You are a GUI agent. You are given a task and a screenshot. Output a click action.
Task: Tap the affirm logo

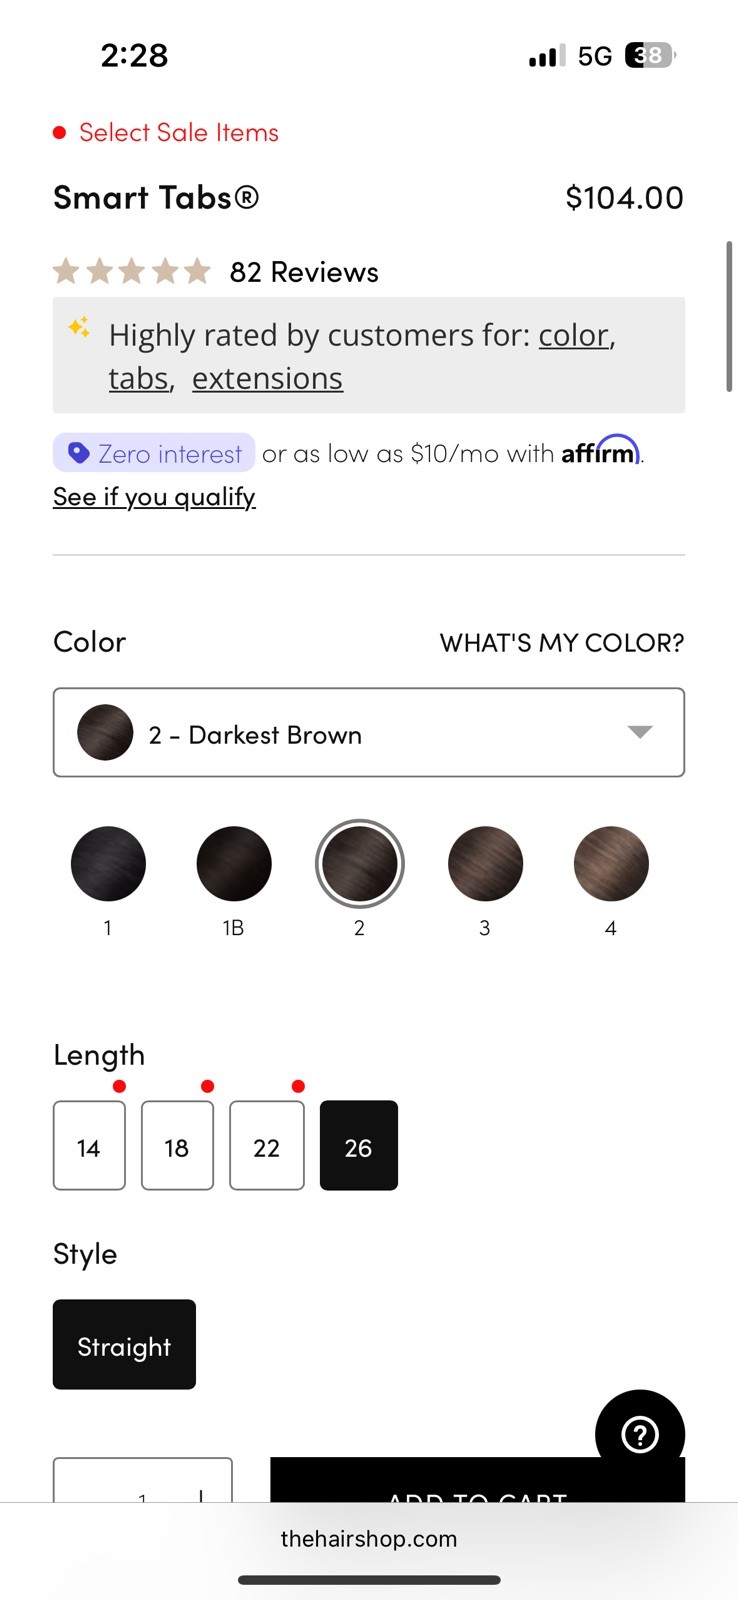600,451
